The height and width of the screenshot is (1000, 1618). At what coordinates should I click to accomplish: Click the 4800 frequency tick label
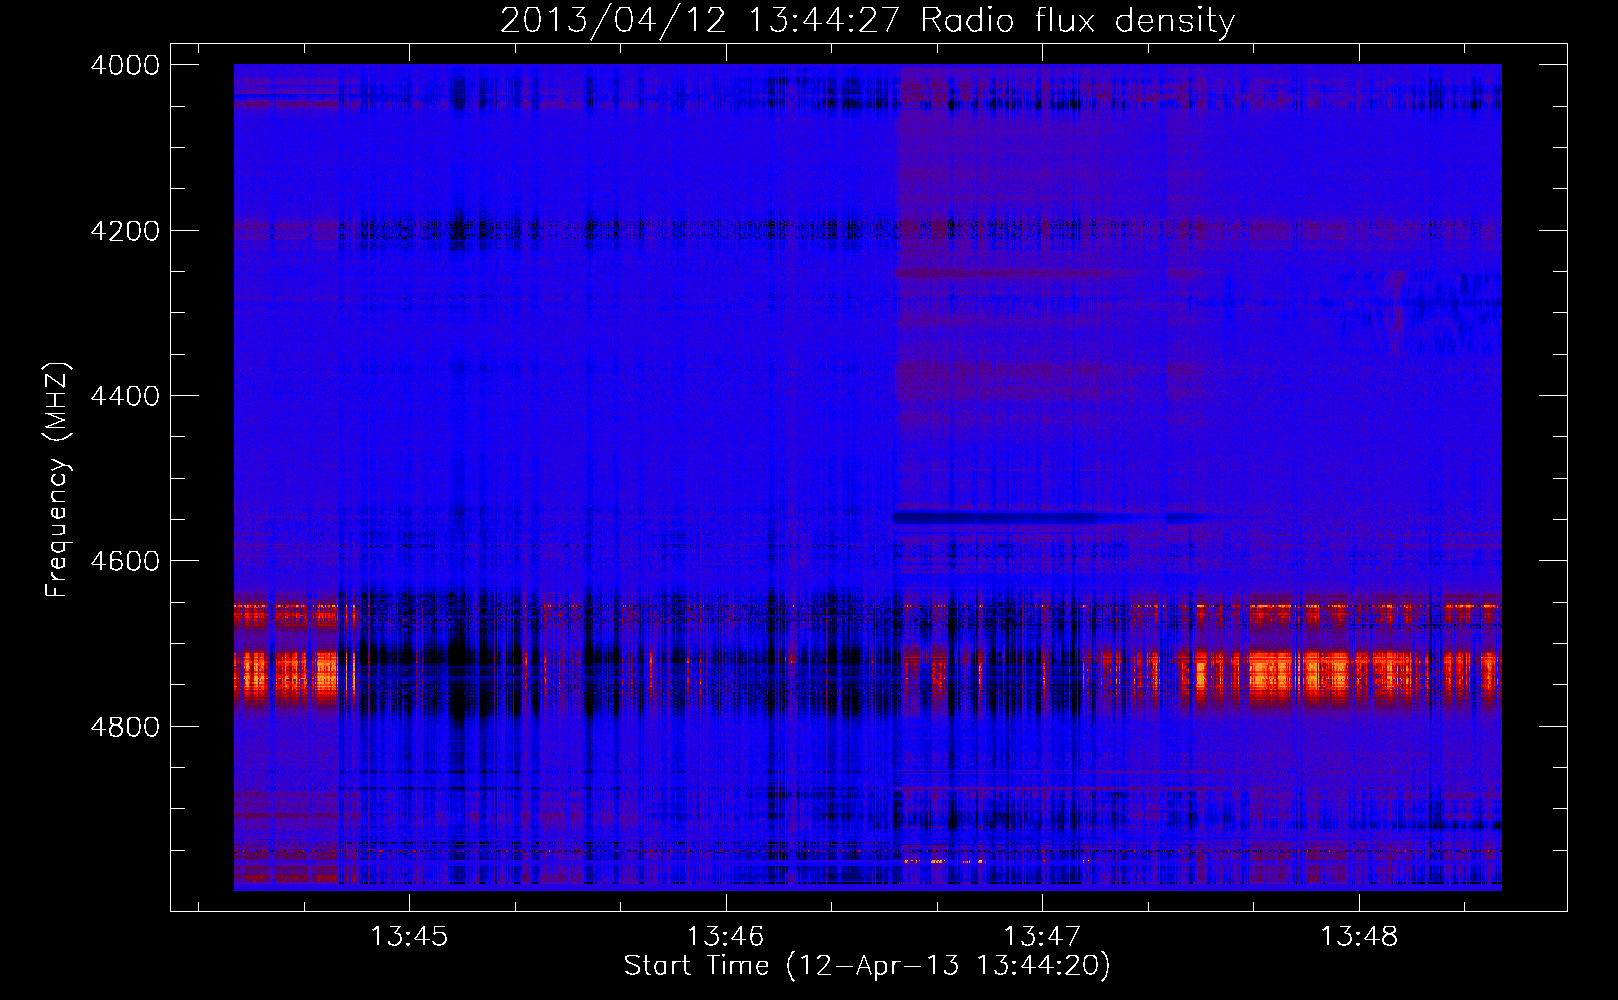pos(125,727)
